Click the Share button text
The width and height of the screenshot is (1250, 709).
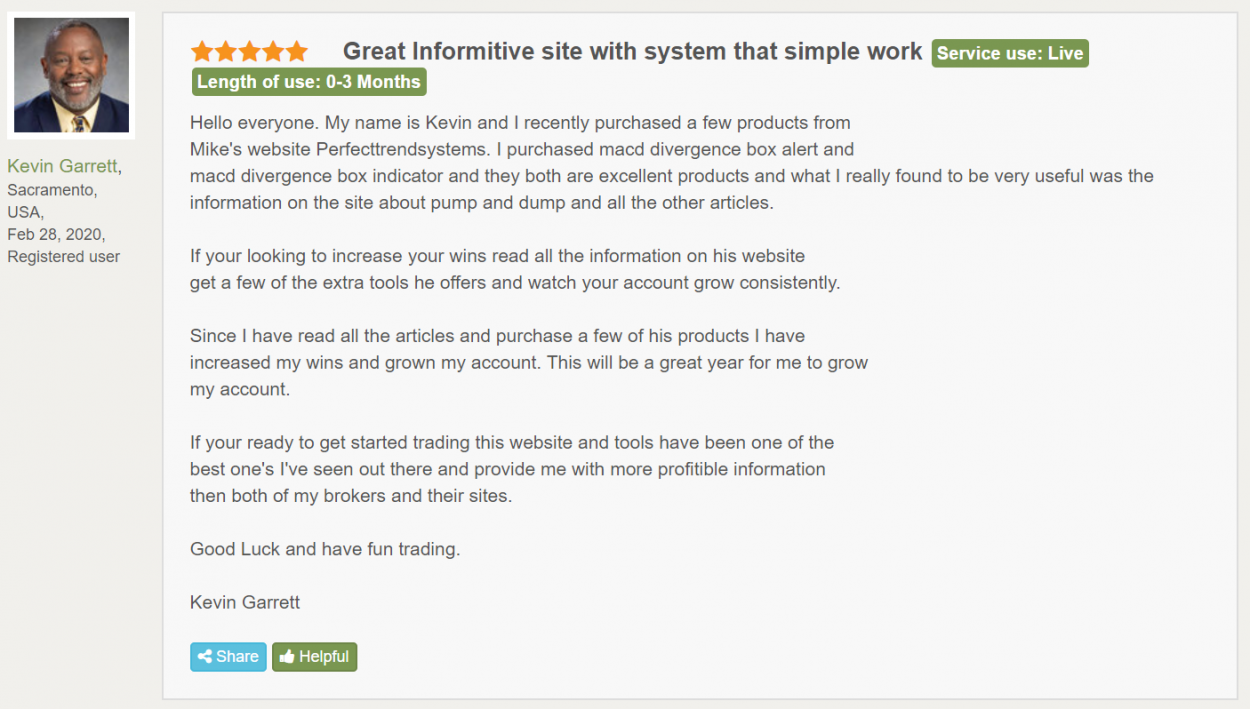click(237, 657)
